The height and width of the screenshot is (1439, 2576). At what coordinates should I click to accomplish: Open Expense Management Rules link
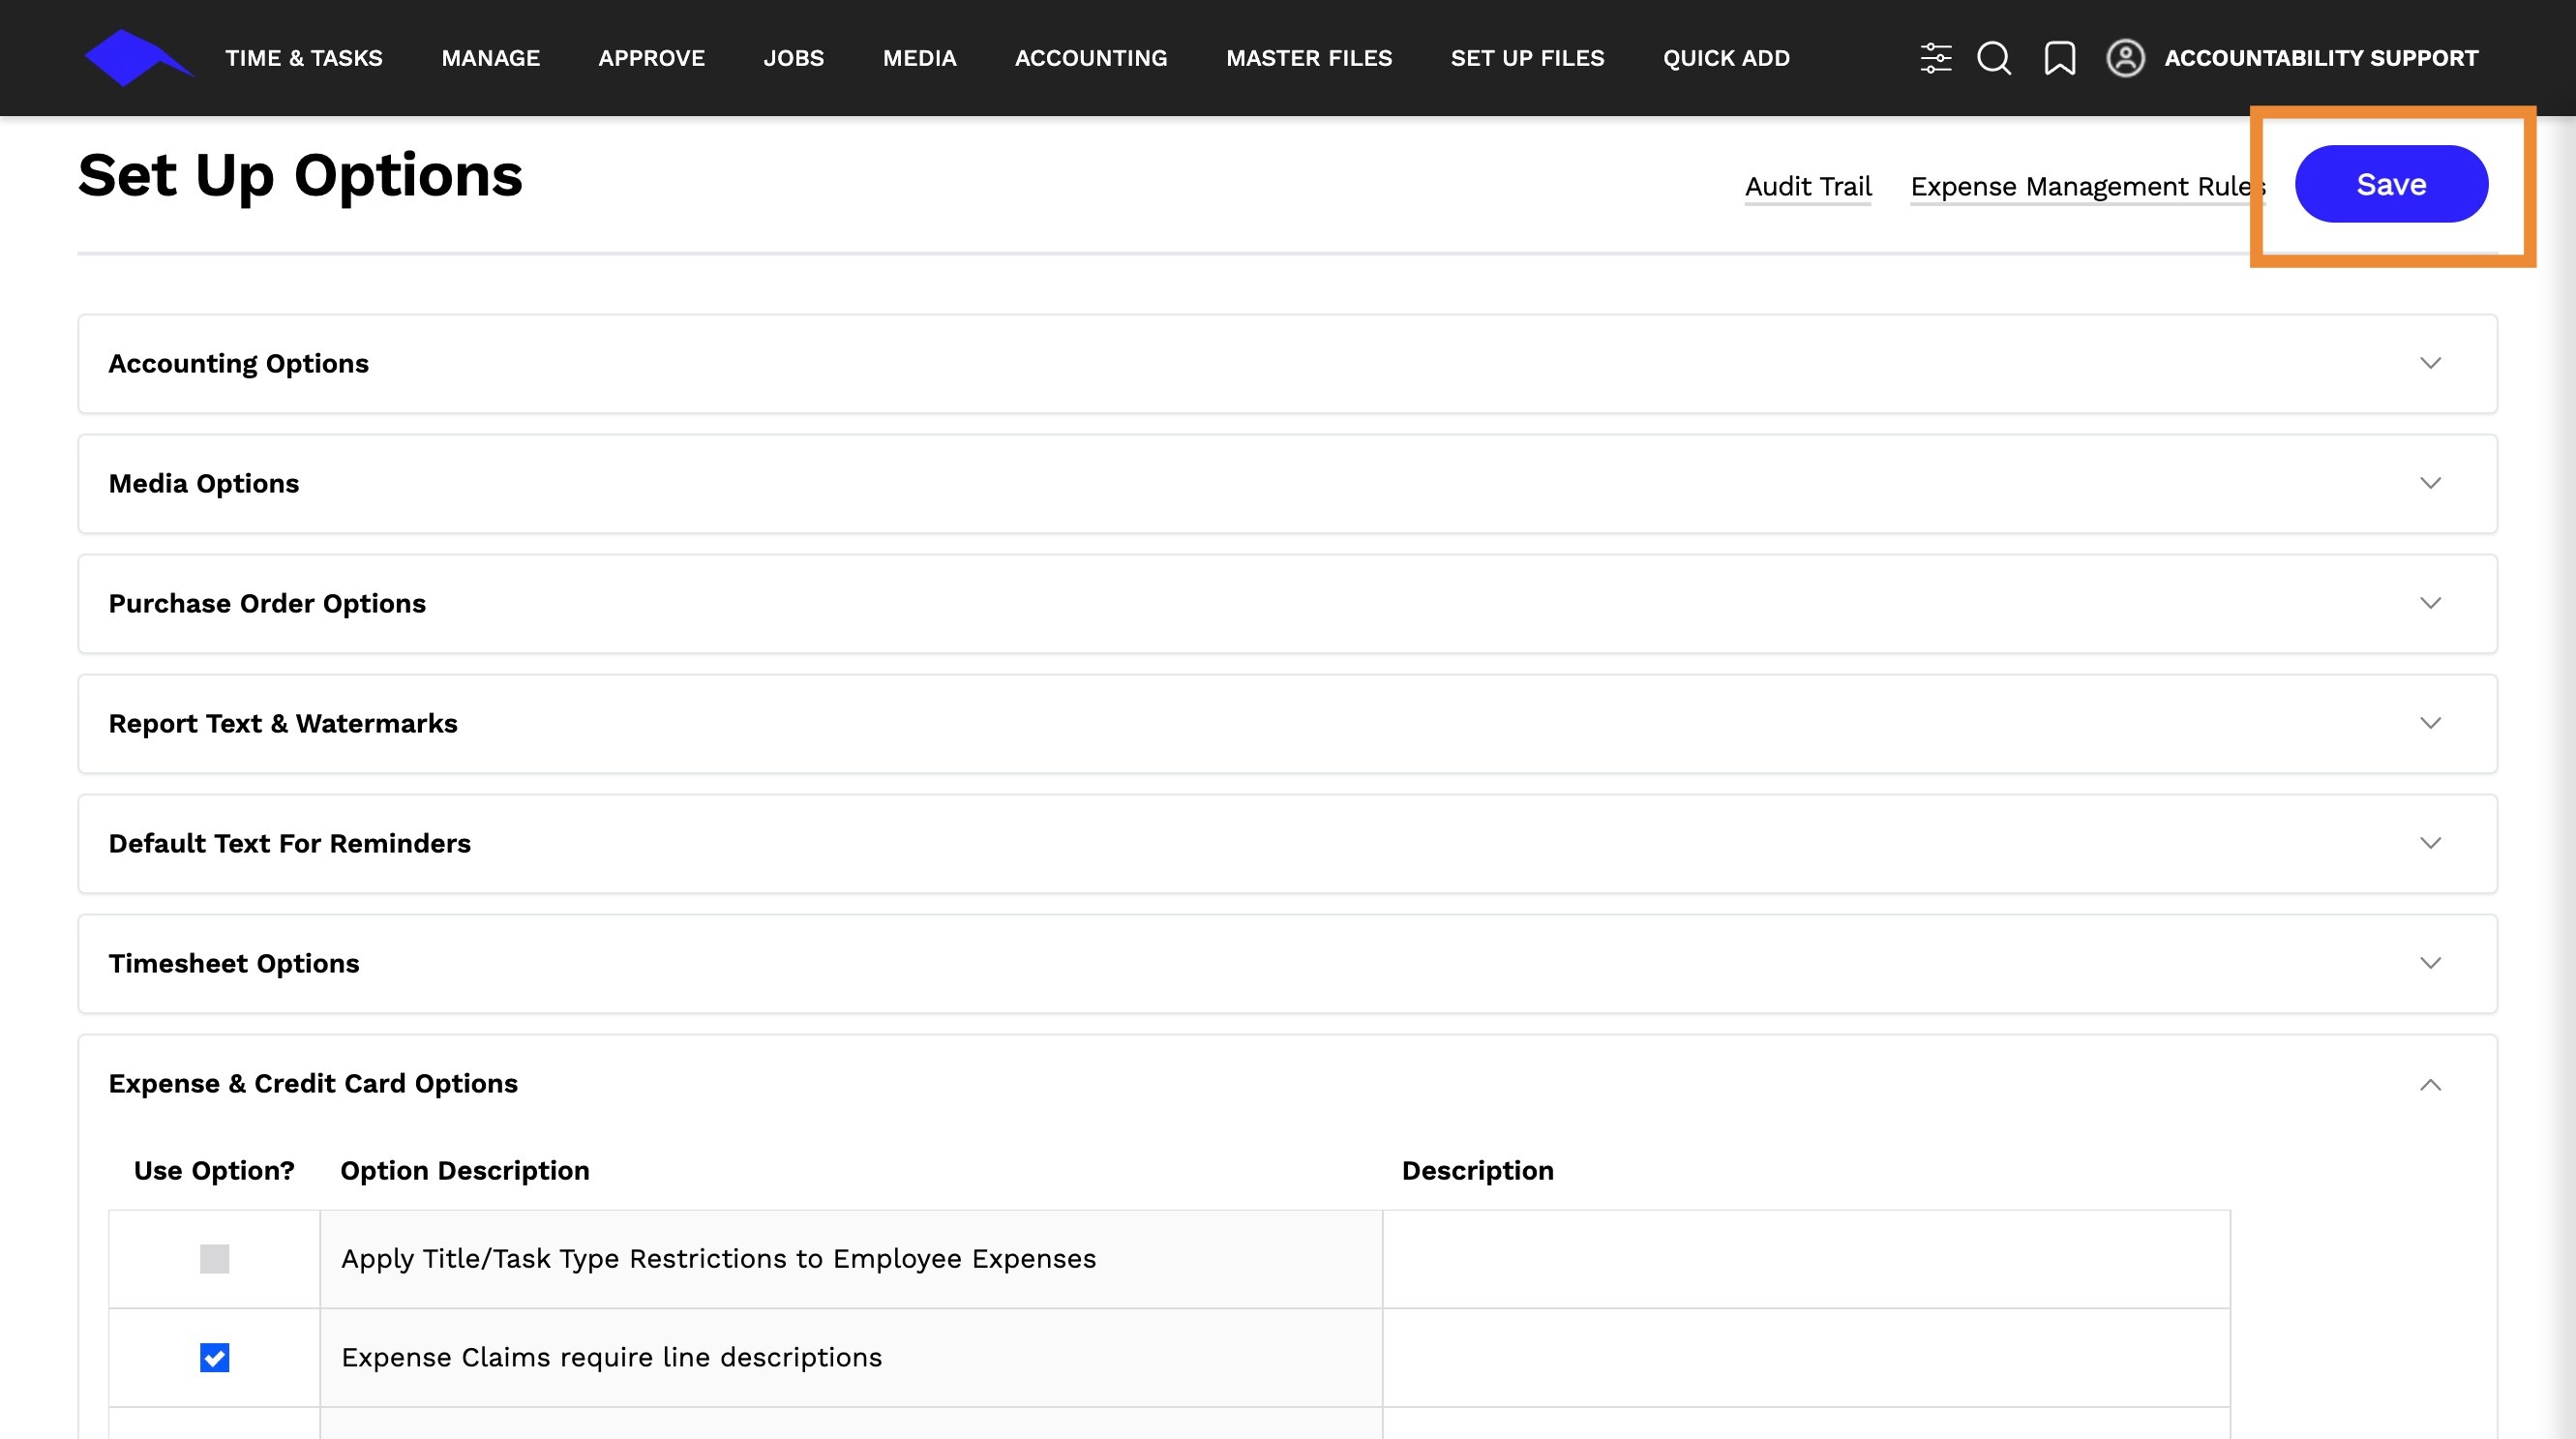coord(2086,186)
